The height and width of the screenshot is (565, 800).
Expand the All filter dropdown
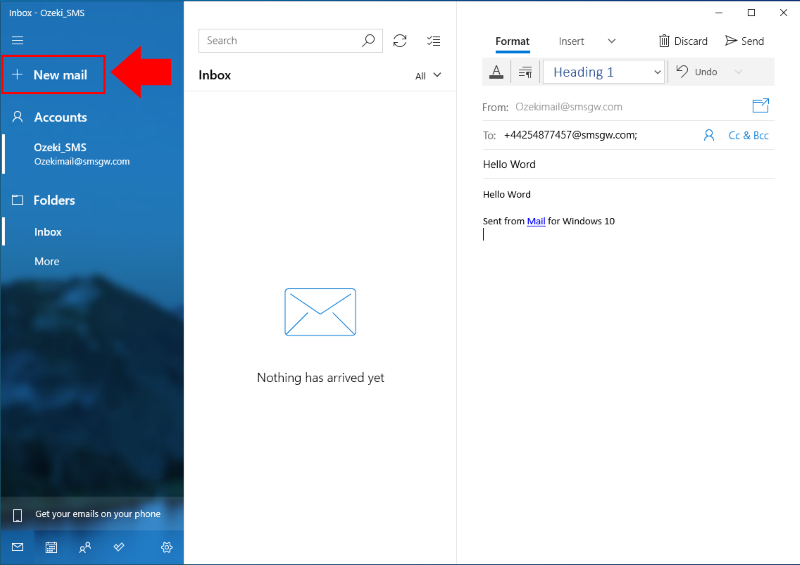pyautogui.click(x=428, y=76)
